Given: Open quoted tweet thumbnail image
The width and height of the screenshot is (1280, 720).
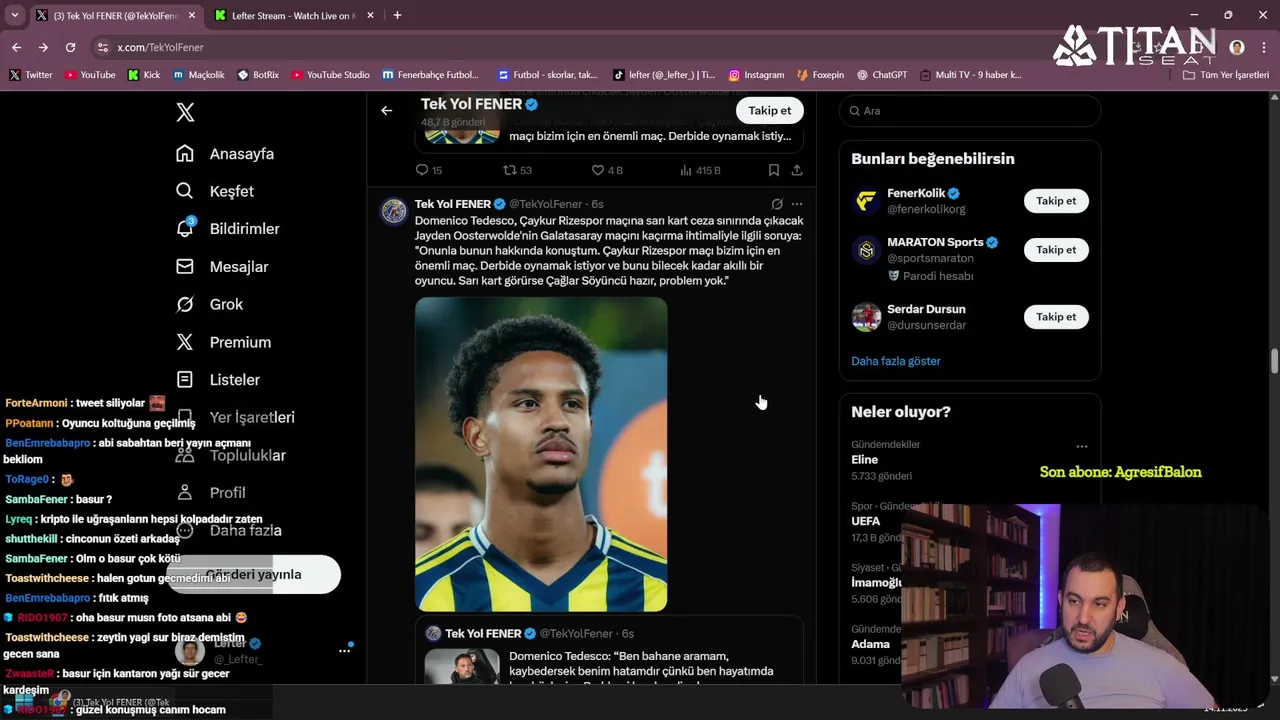Looking at the screenshot, I should (462, 668).
